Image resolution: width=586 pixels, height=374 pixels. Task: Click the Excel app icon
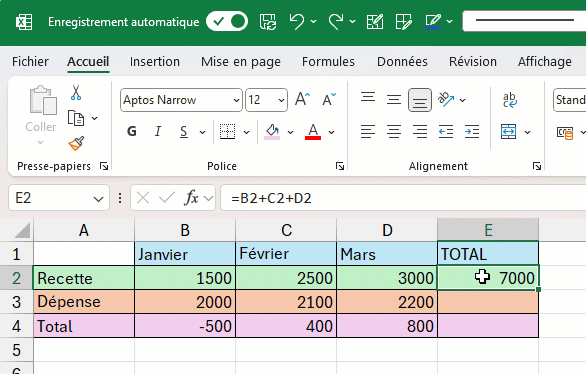pyautogui.click(x=24, y=22)
